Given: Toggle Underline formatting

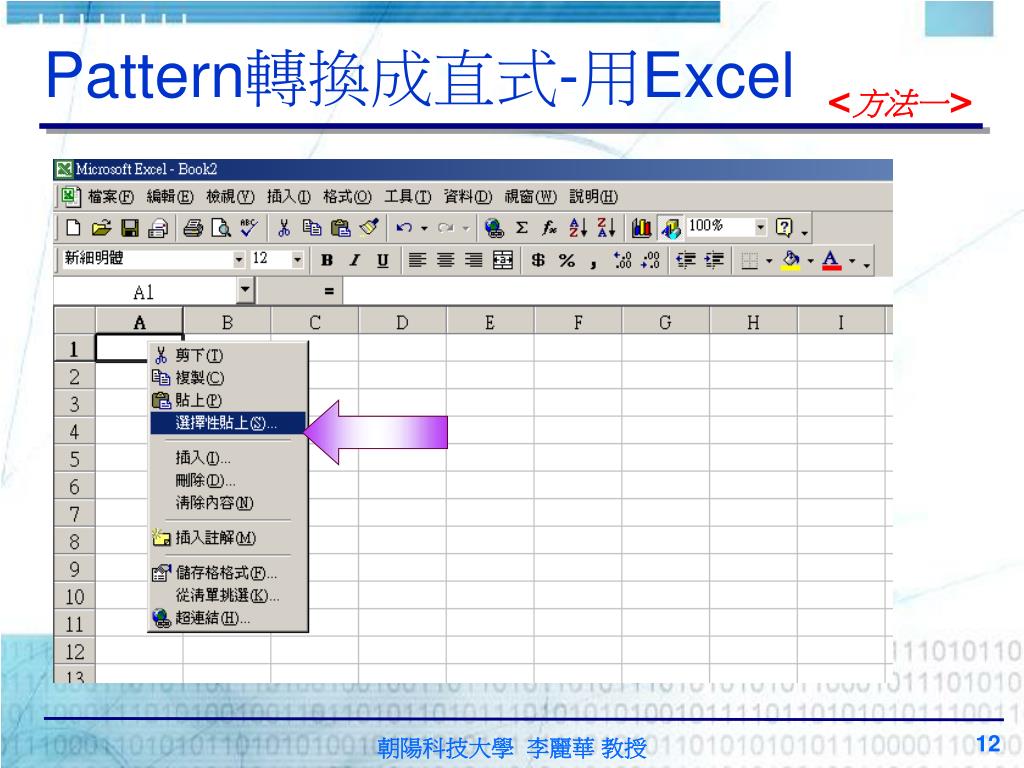Looking at the screenshot, I should [x=383, y=261].
